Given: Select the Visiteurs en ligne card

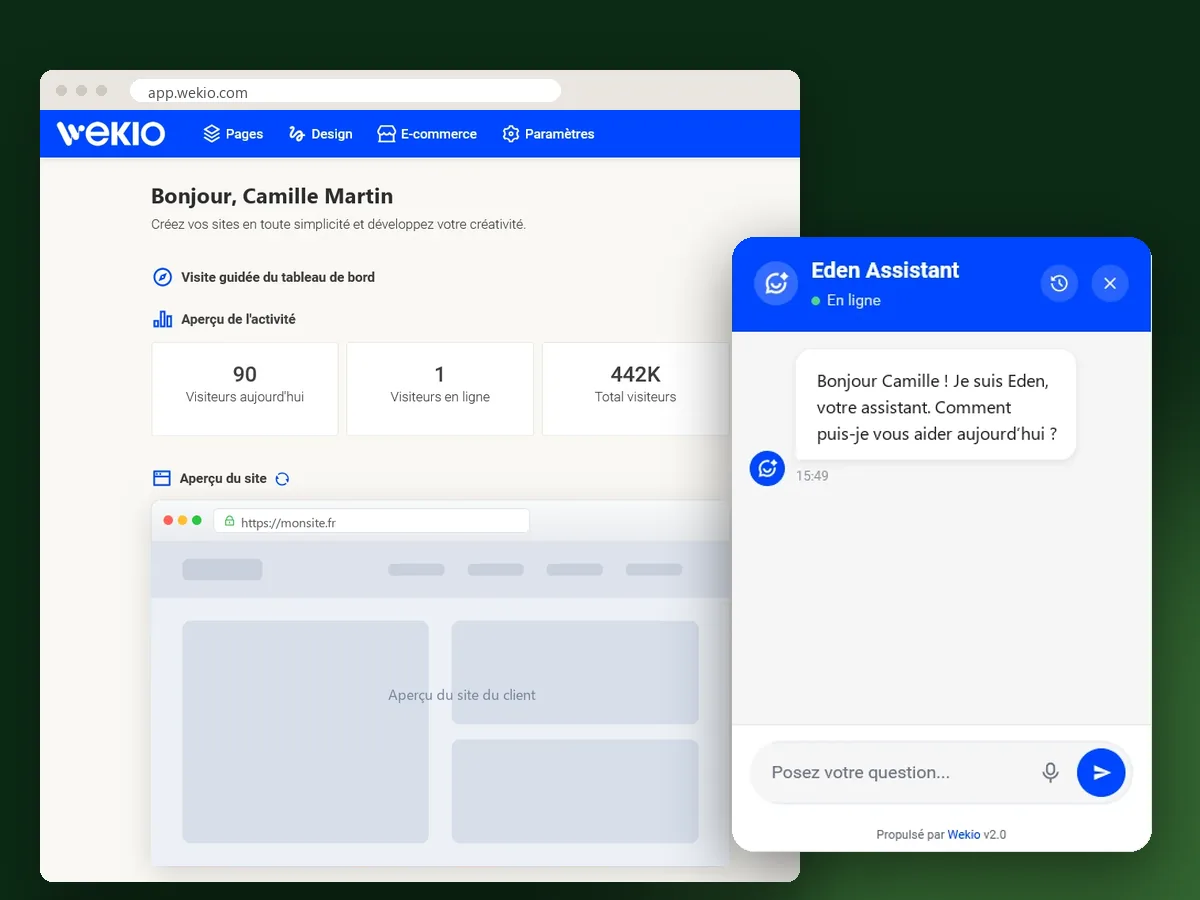Looking at the screenshot, I should (440, 389).
